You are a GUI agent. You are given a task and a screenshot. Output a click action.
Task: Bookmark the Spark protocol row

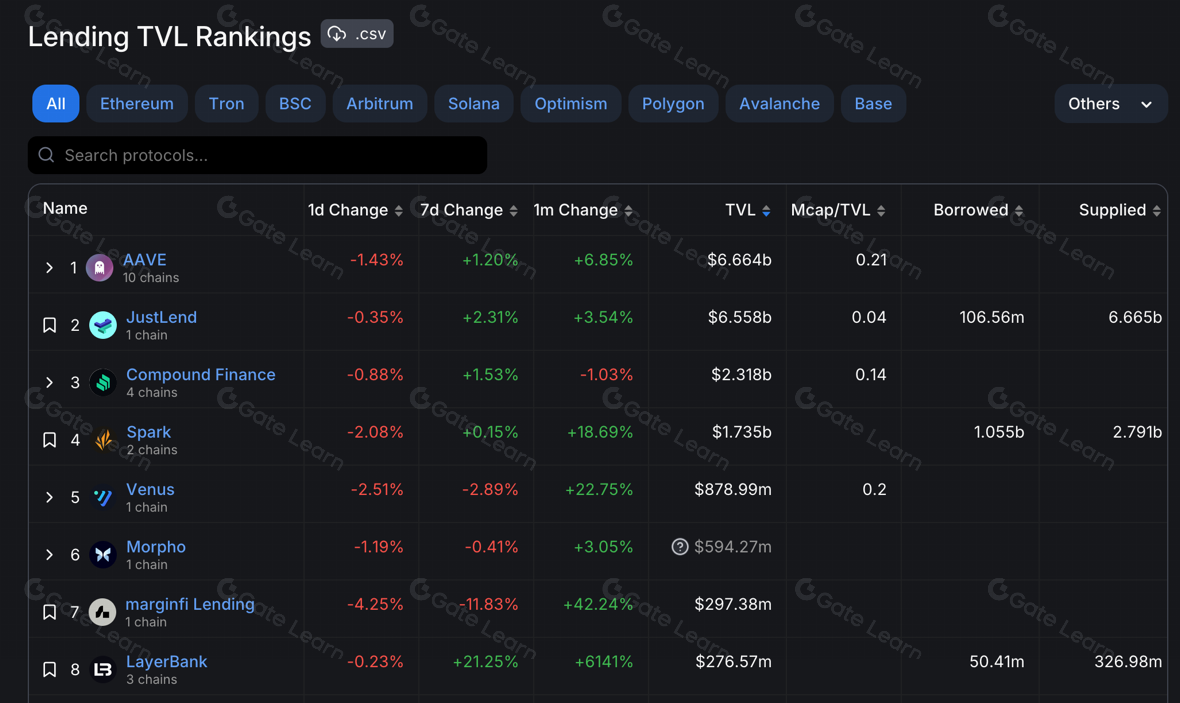point(49,440)
